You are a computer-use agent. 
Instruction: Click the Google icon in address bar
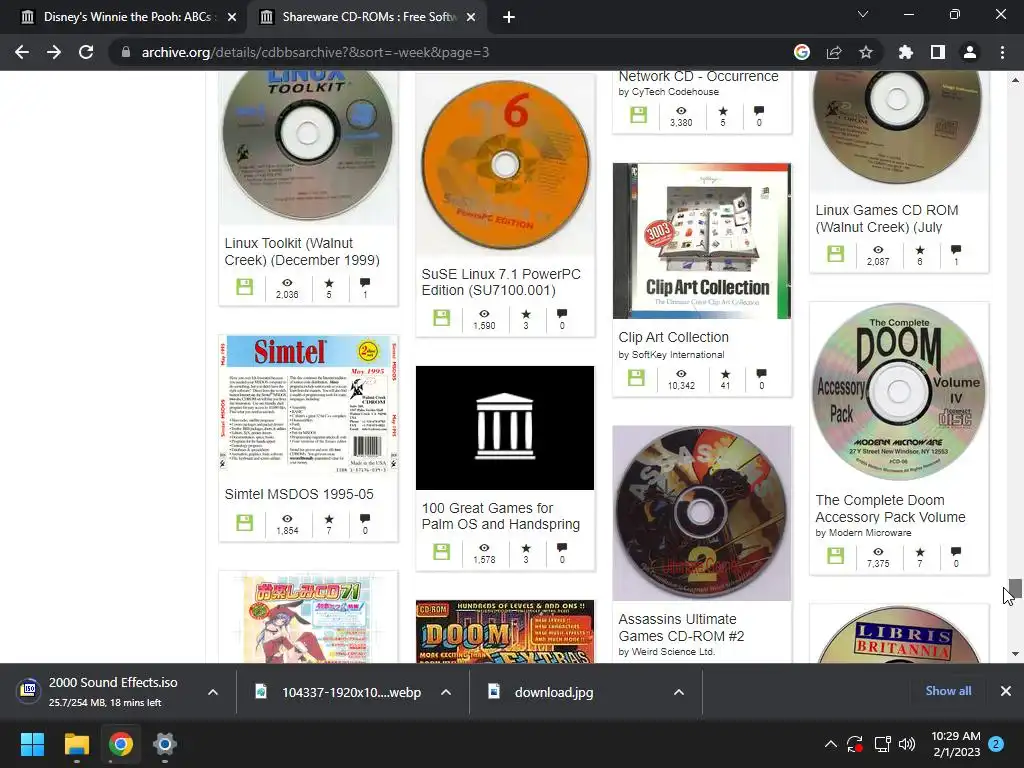click(x=802, y=52)
